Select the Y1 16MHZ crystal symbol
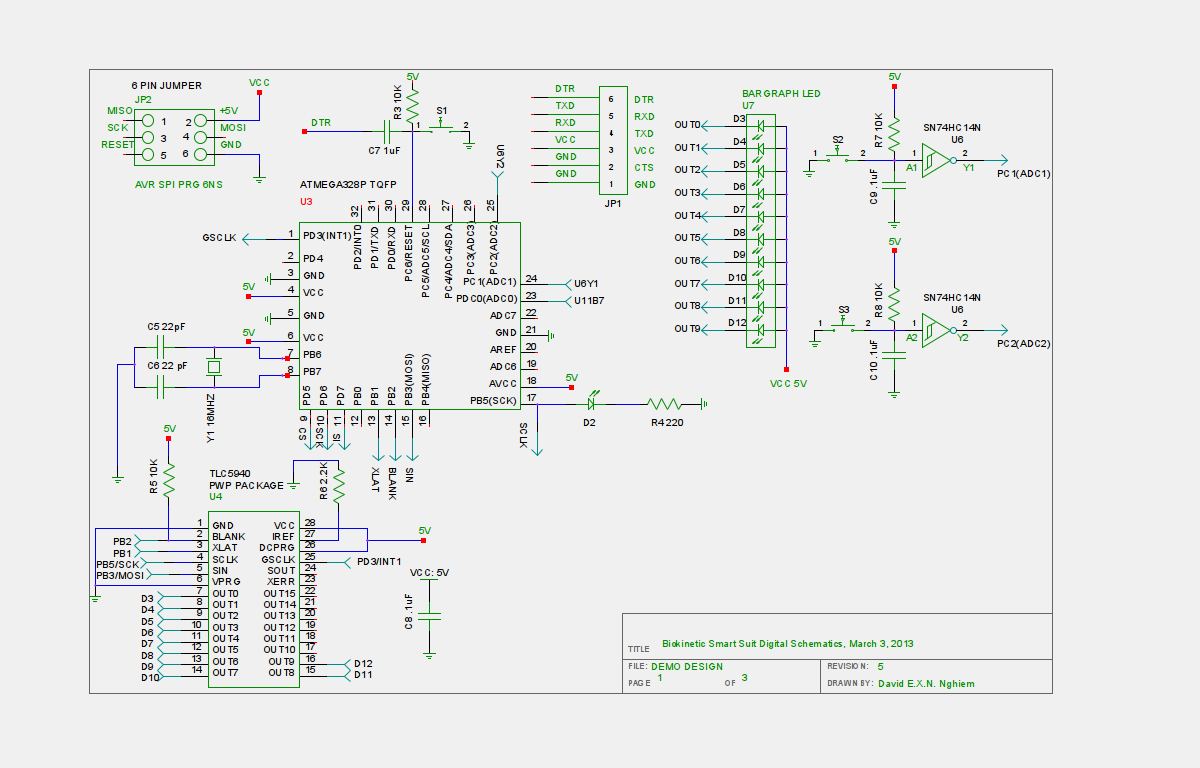The image size is (1200, 768). pyautogui.click(x=213, y=367)
